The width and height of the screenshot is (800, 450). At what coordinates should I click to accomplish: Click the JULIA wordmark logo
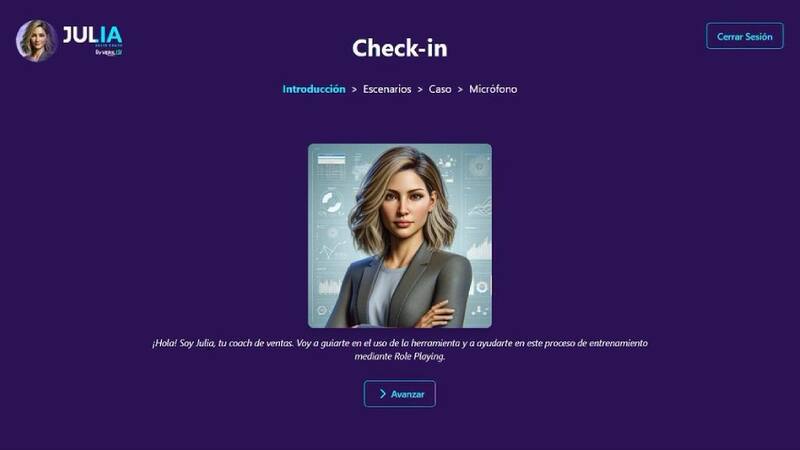(x=92, y=35)
